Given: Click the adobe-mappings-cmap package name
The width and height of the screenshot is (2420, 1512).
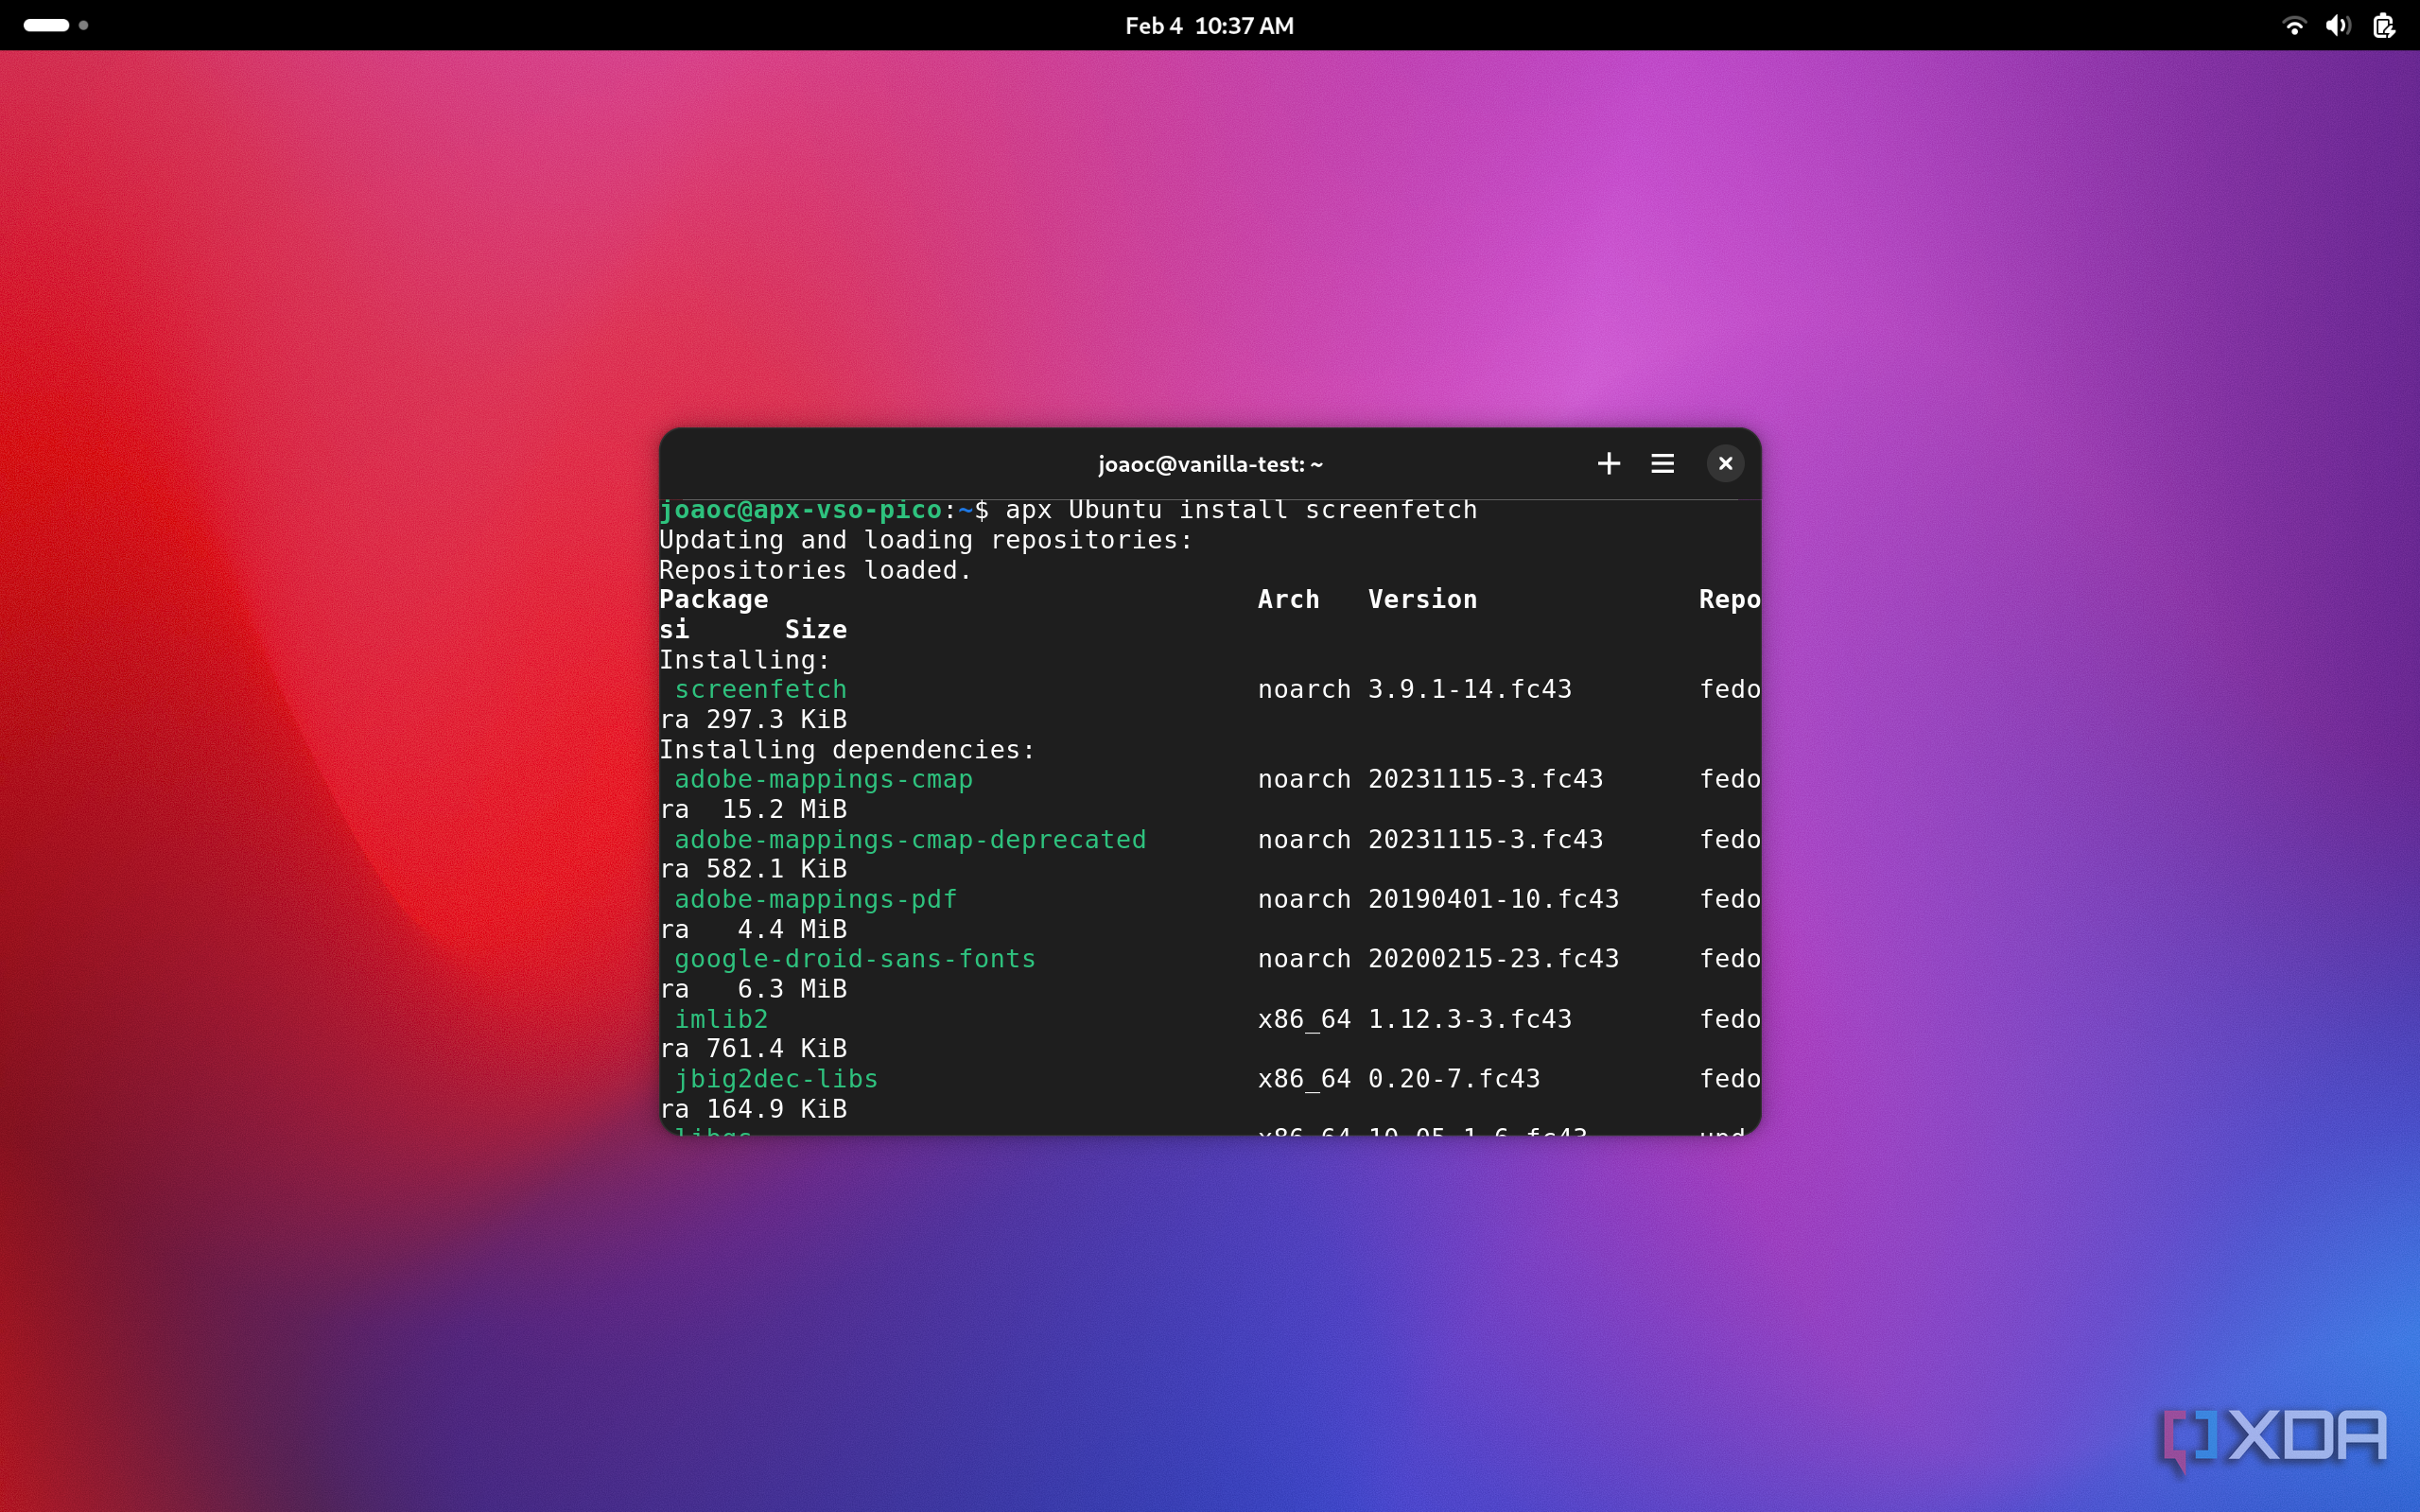Looking at the screenshot, I should [x=824, y=779].
